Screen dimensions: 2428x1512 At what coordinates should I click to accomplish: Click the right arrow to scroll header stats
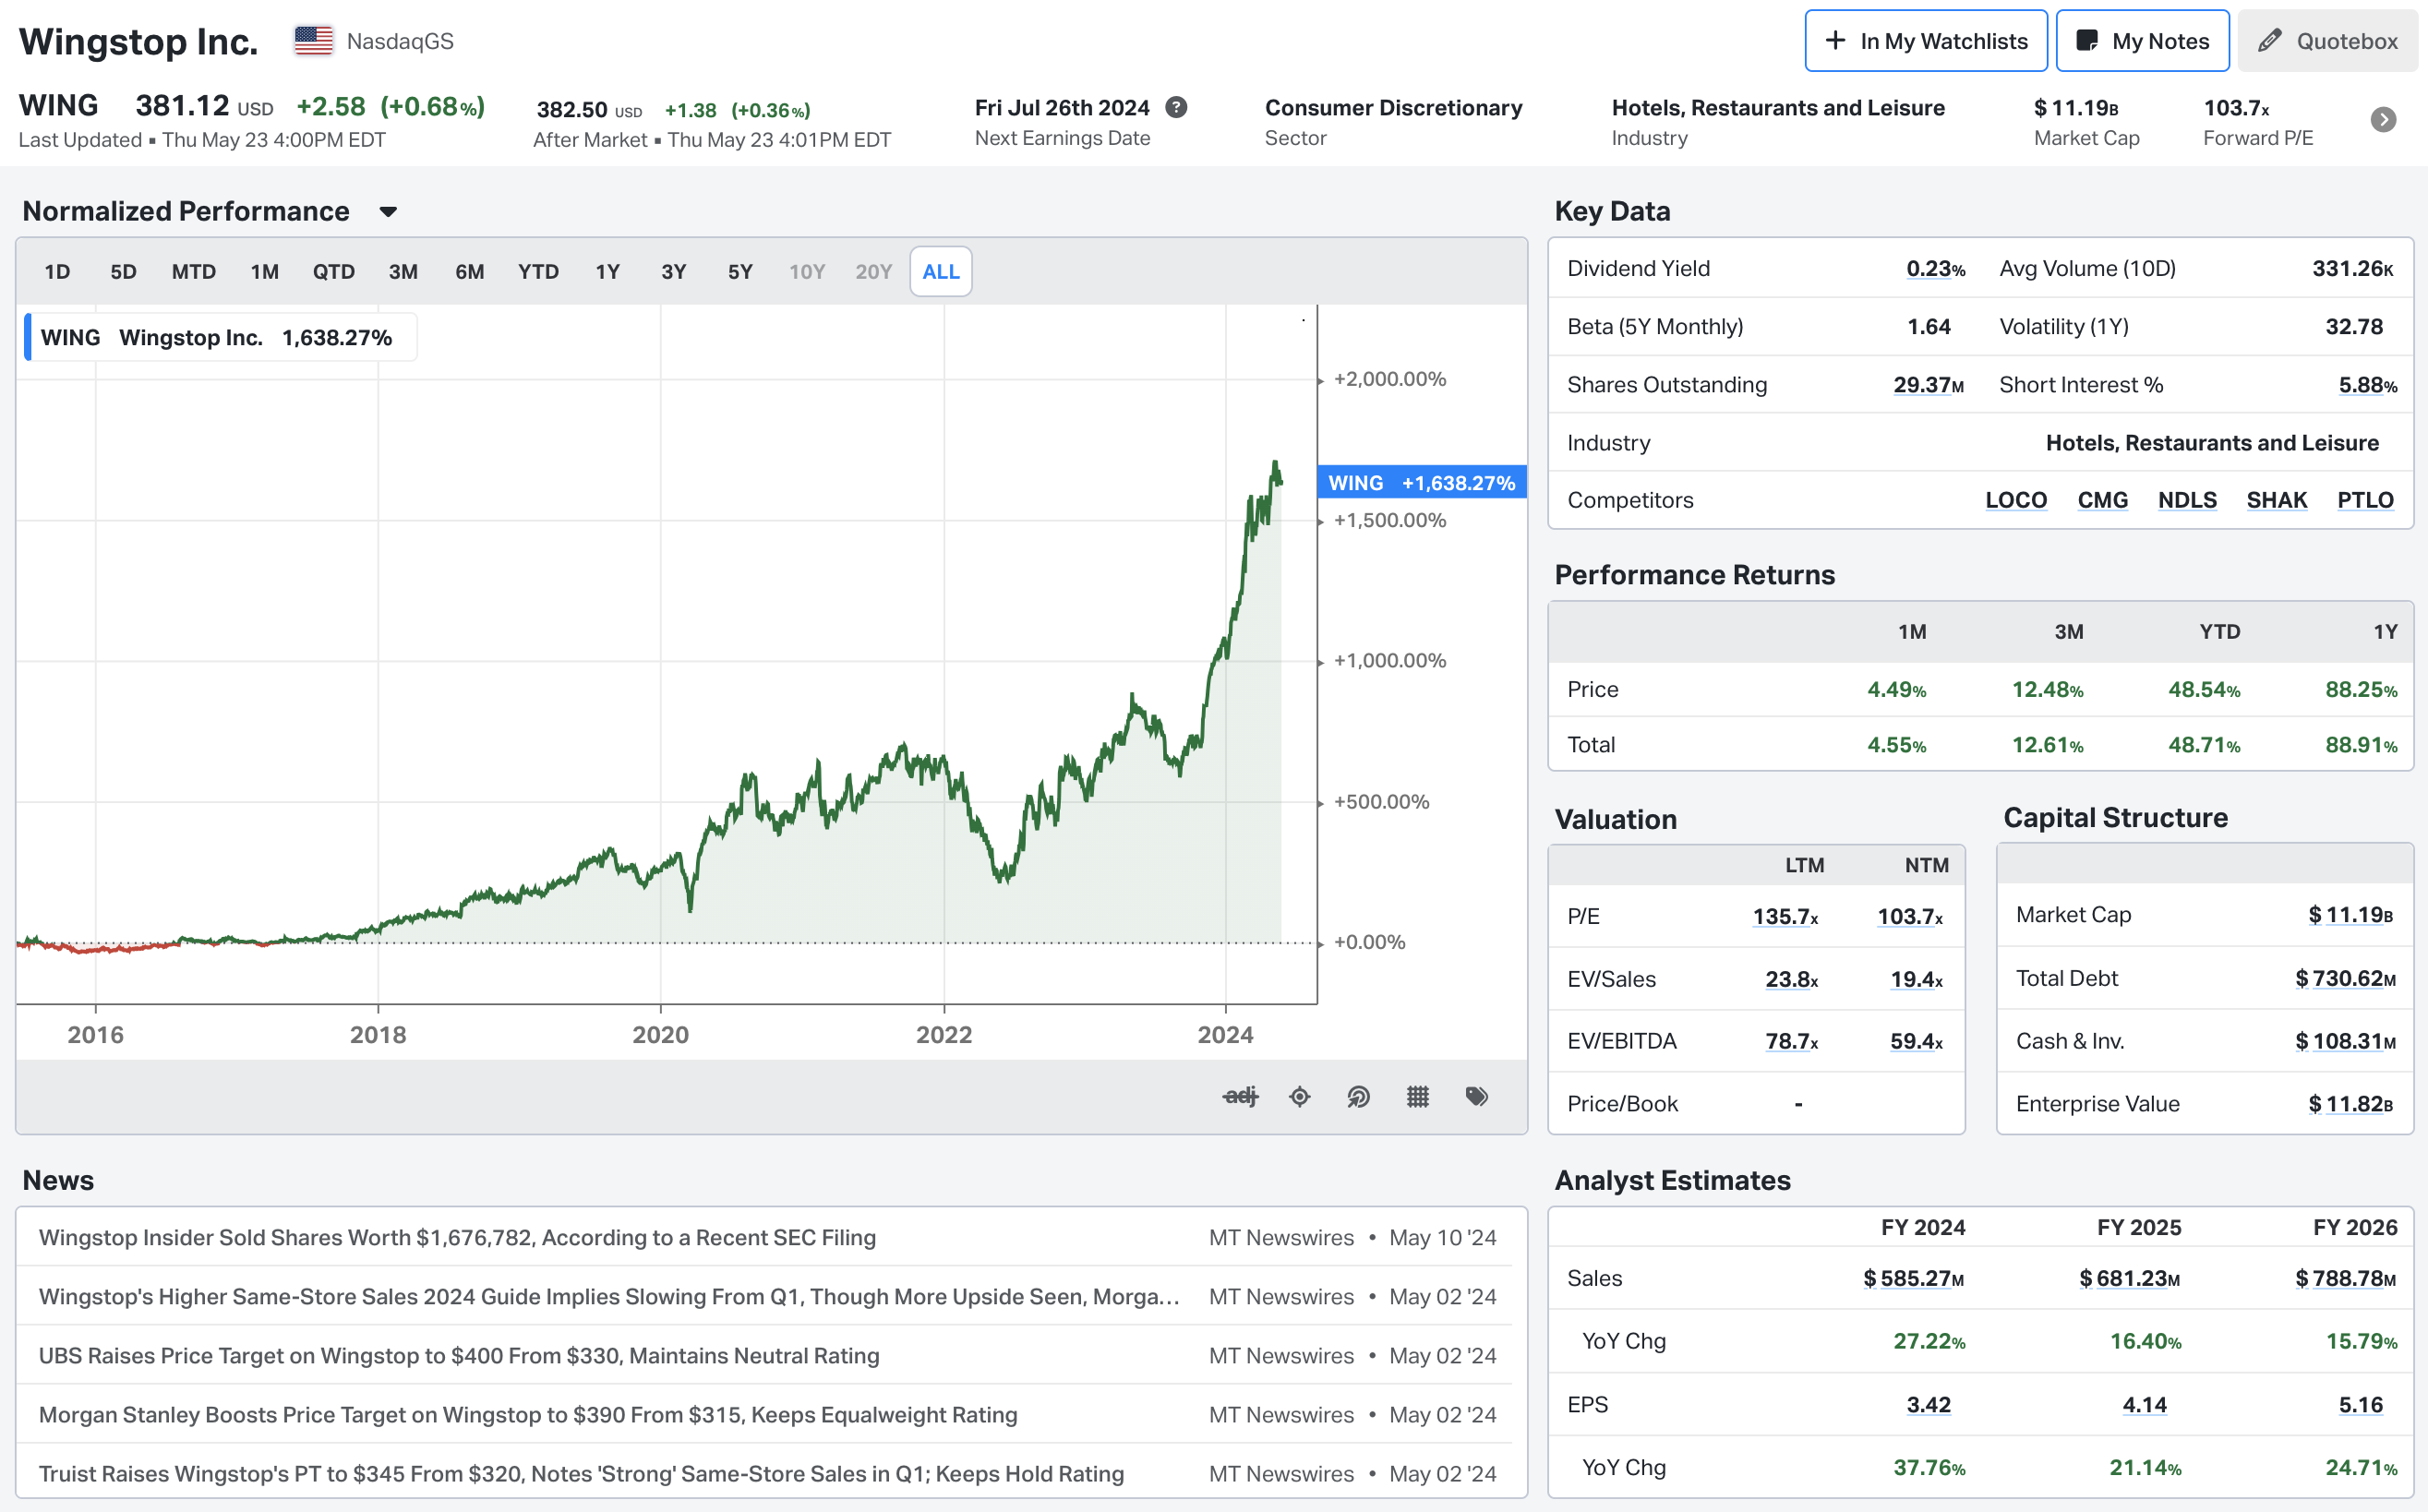2383,120
